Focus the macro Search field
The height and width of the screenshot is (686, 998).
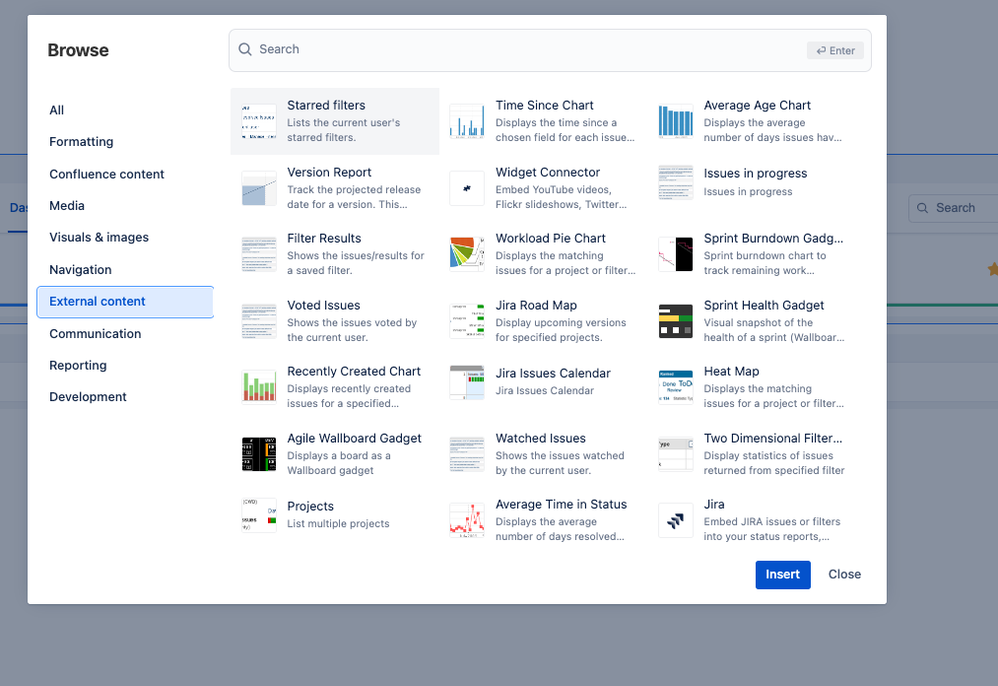[x=550, y=50]
